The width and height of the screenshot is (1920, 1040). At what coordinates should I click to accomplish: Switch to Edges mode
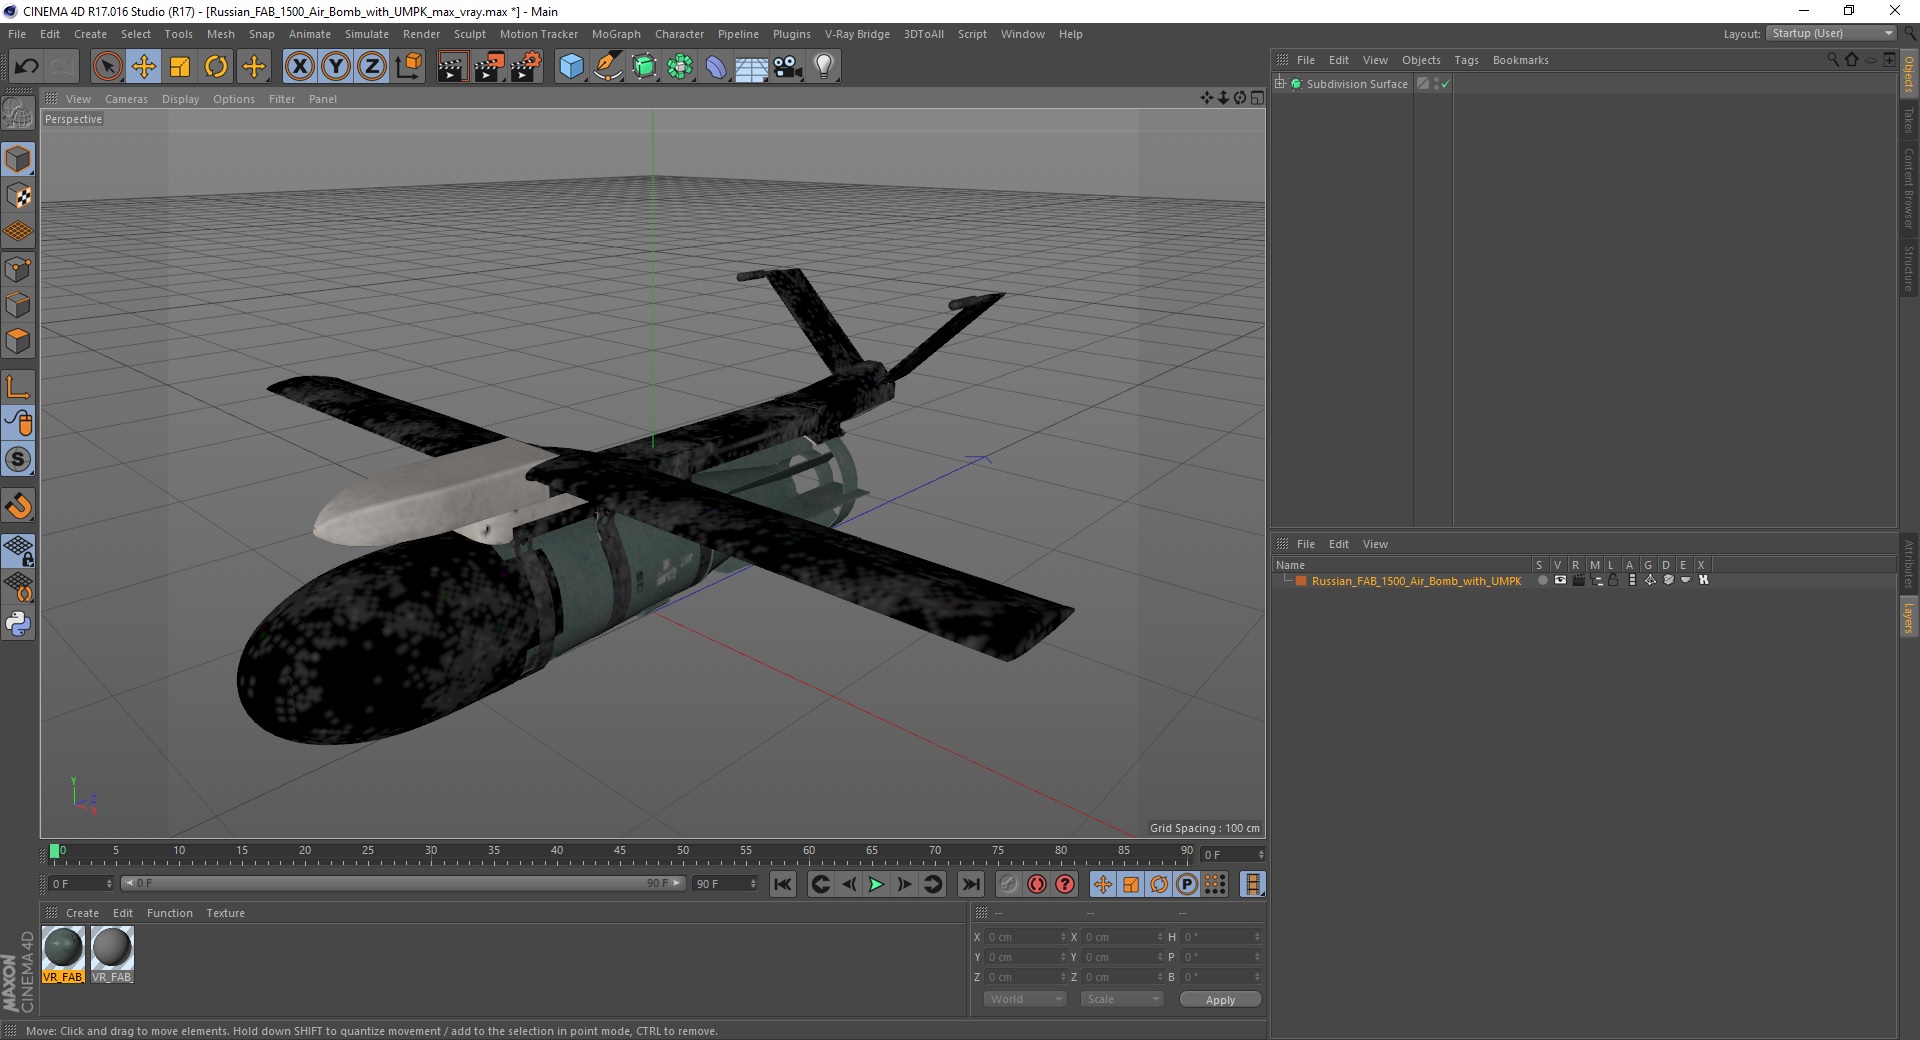[18, 305]
